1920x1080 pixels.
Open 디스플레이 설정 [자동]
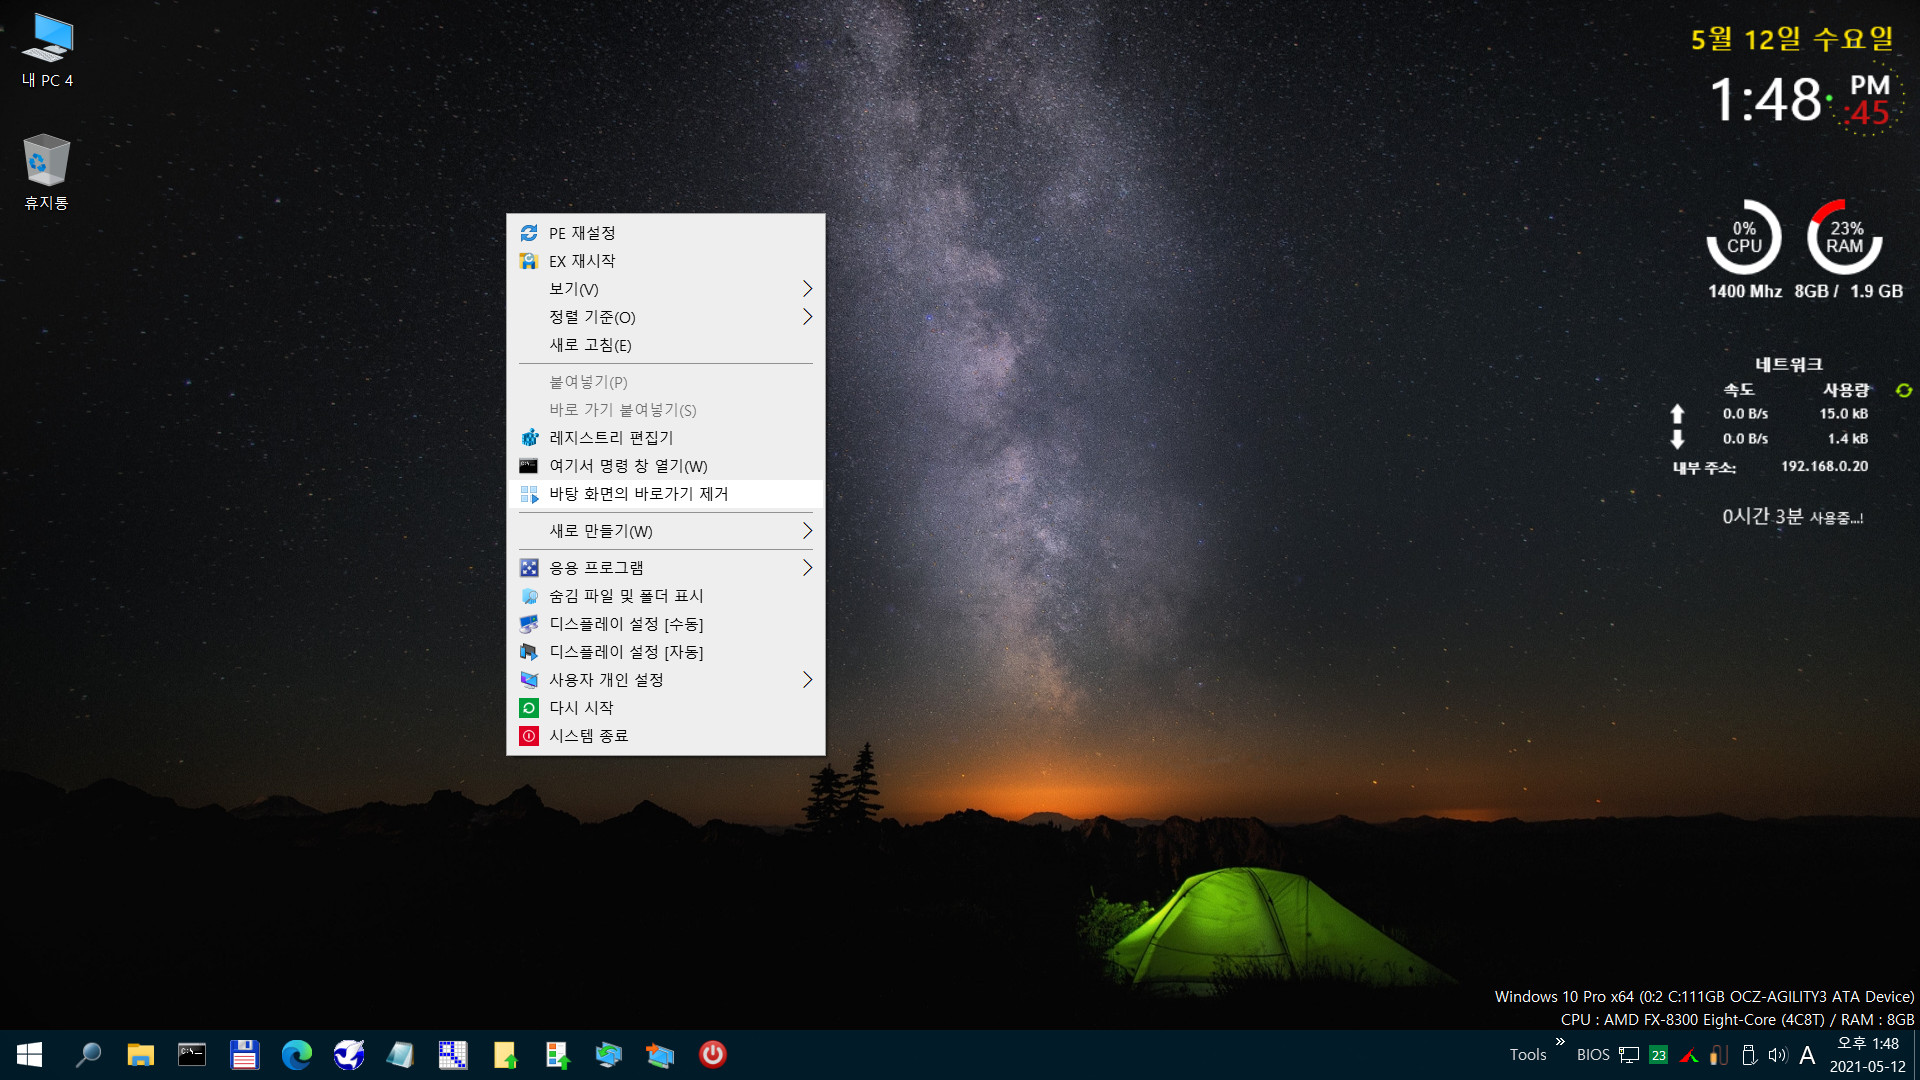666,652
